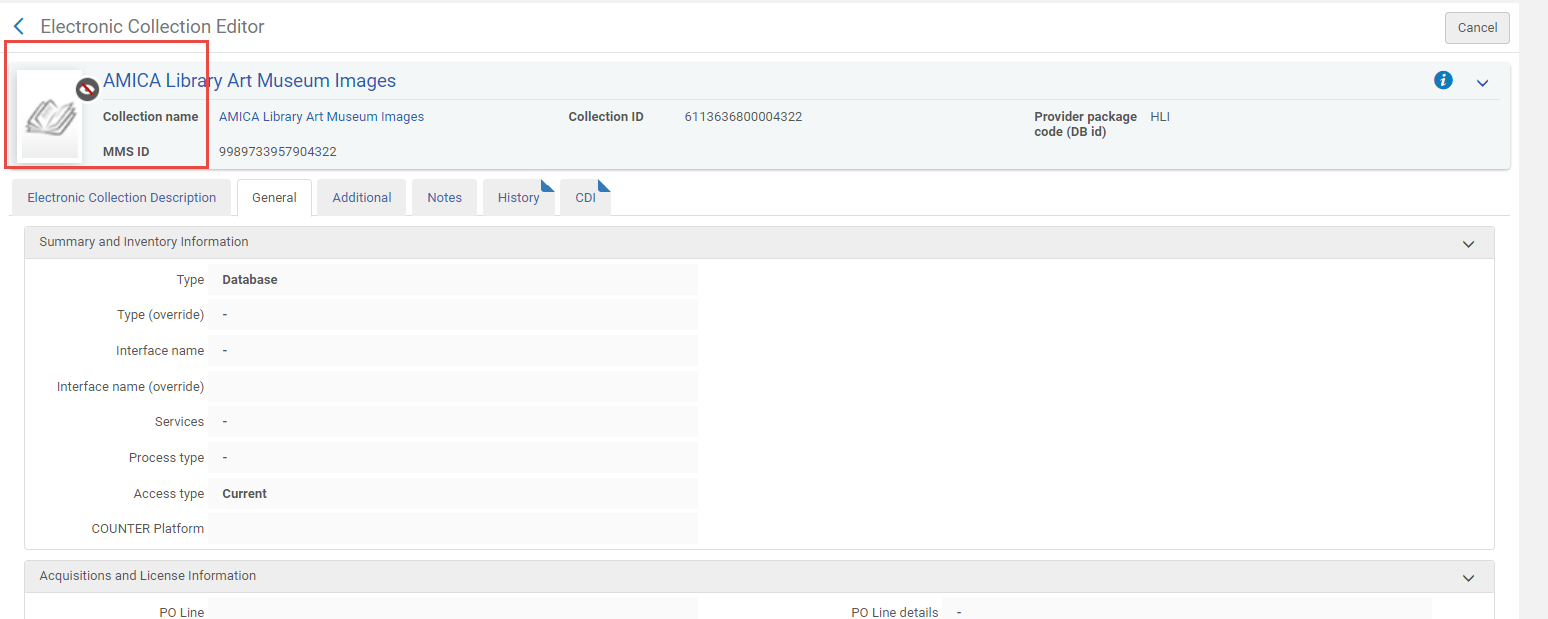Select Collection ID value 6113636800004322

[743, 117]
